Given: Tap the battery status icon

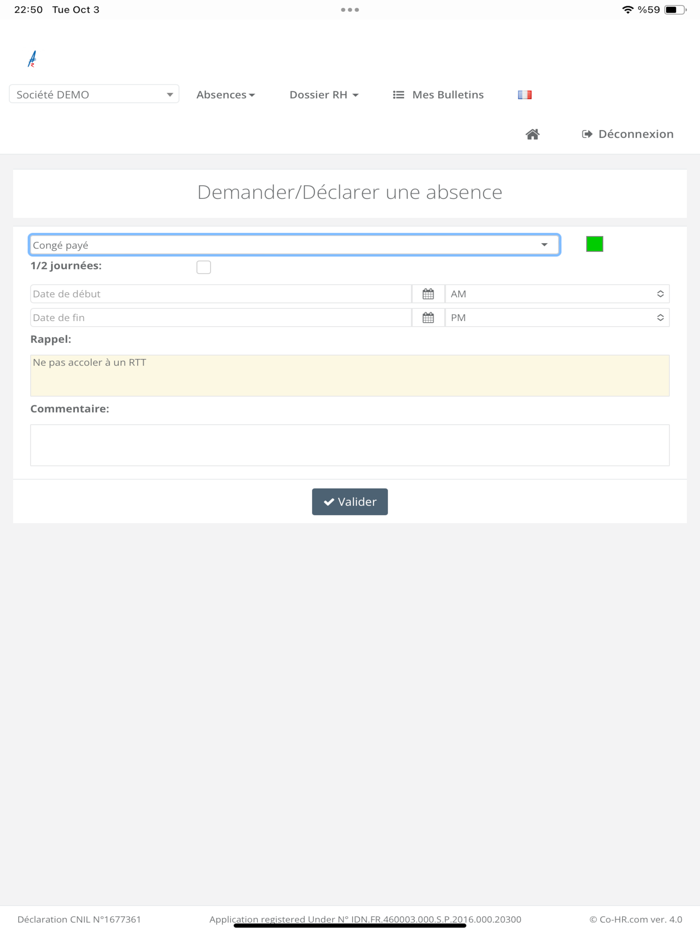Looking at the screenshot, I should coord(675,10).
